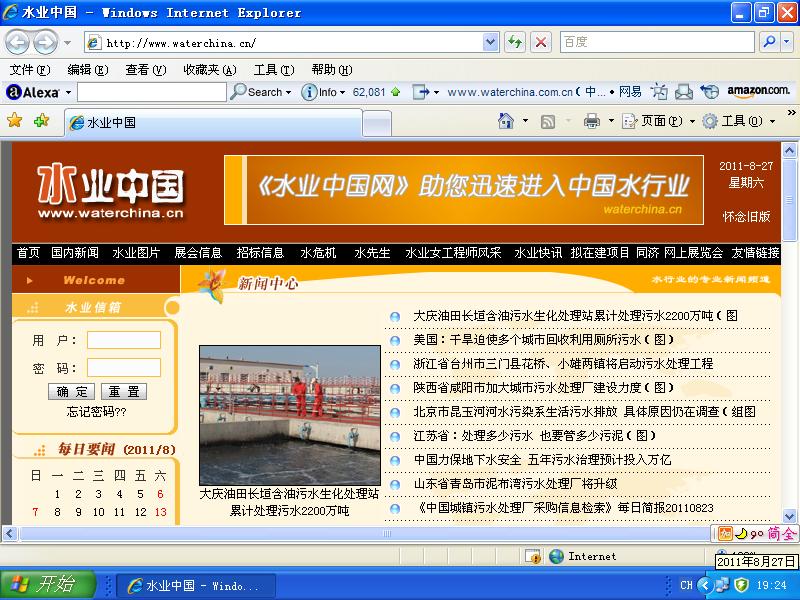Click in the 密码 password field
This screenshot has width=800, height=600.
point(123,367)
